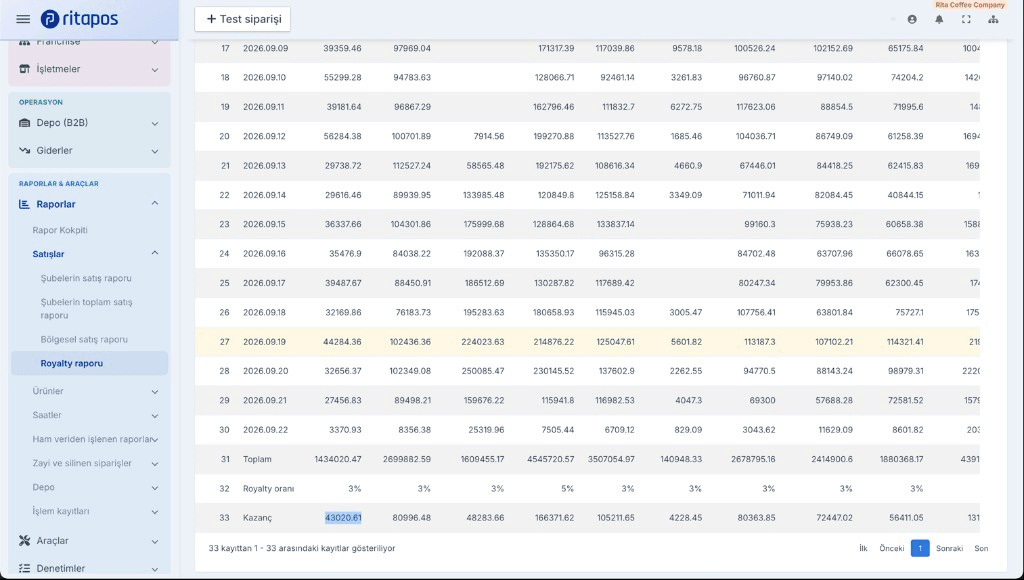1024x580 pixels.
Task: Open the organization hierarchy icon
Action: (993, 20)
